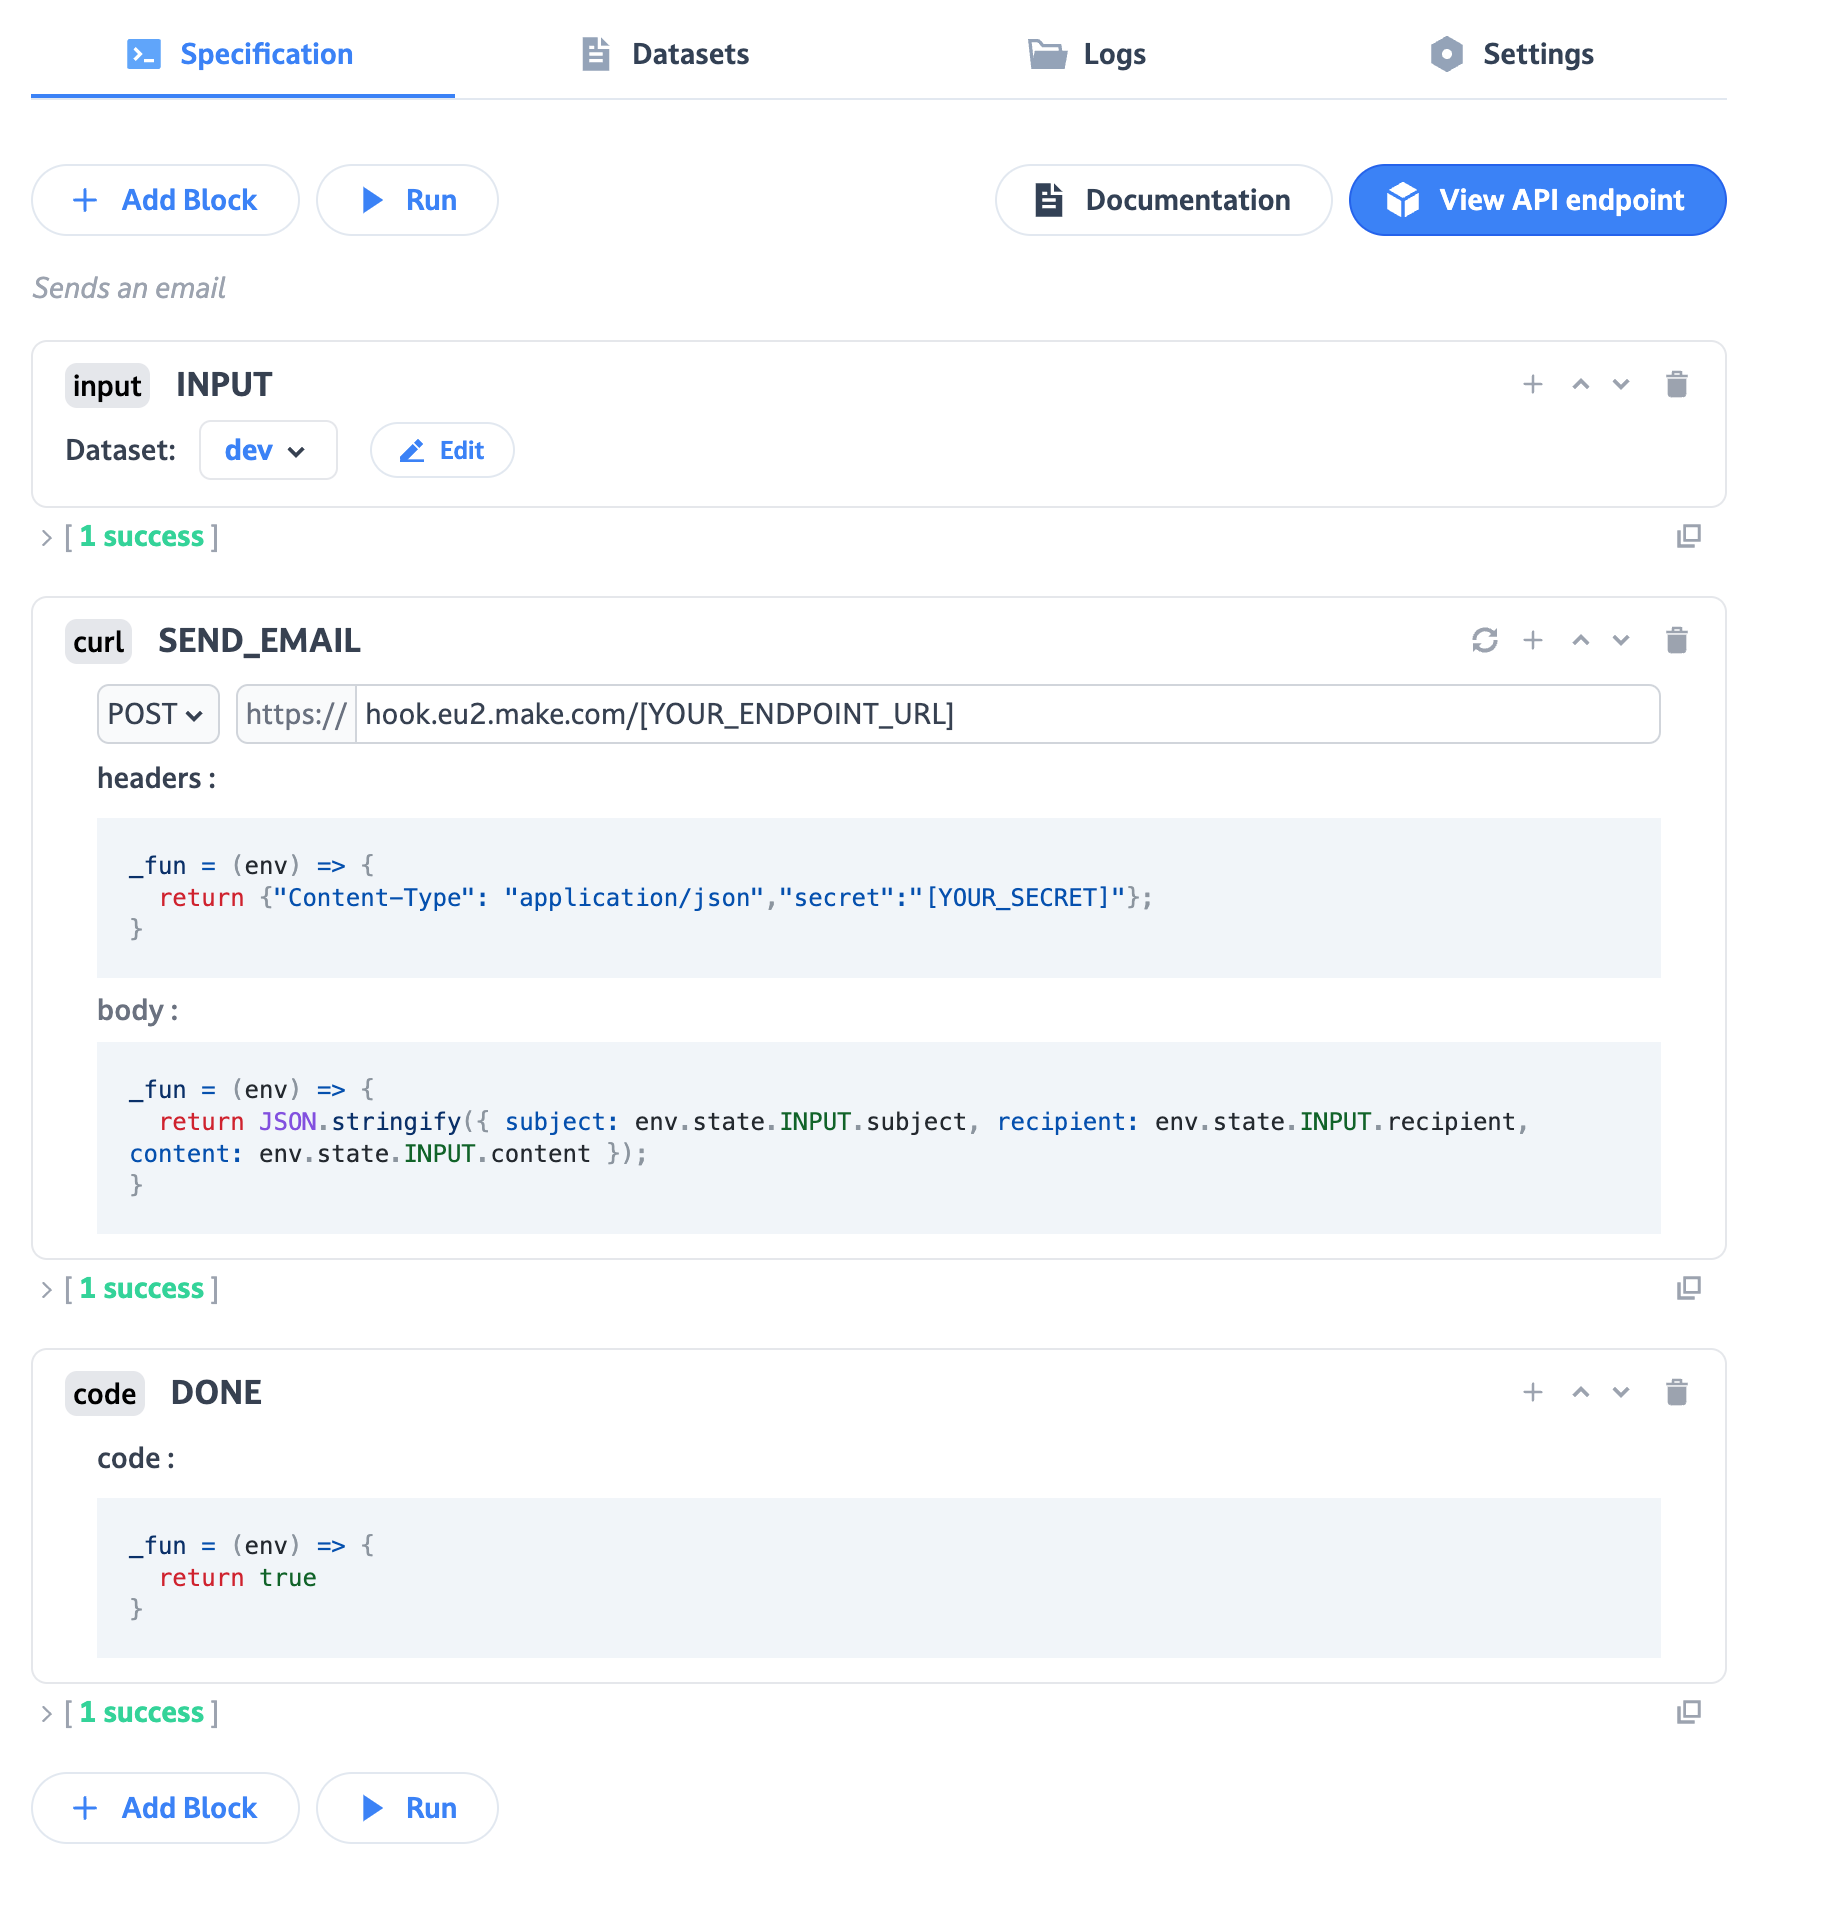
Task: Add a block after INPUT using plus icon
Action: (x=1533, y=384)
